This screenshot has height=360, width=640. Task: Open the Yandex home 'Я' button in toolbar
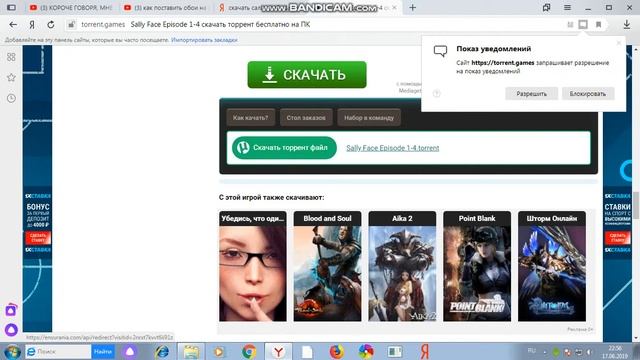[x=32, y=24]
